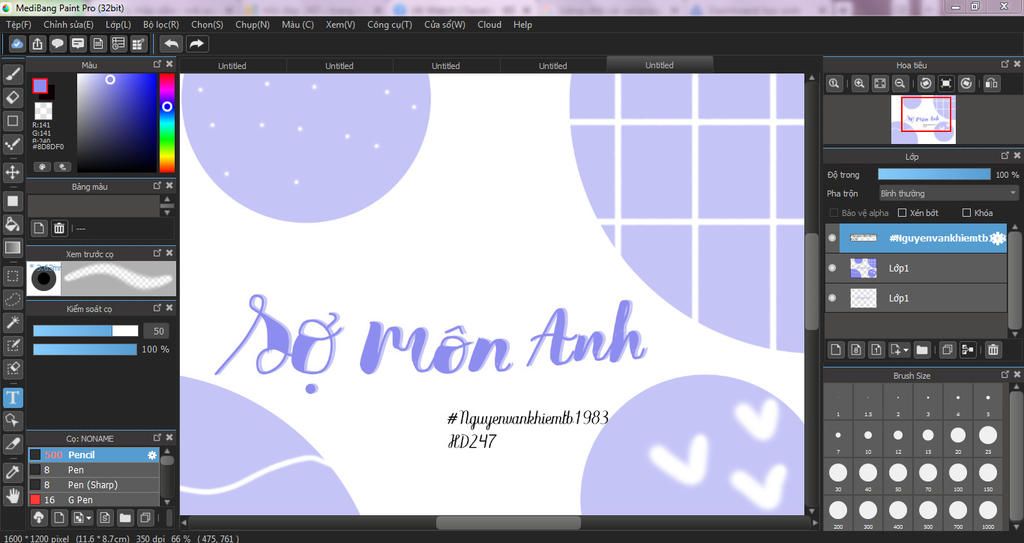Toggle the Bảo vệ alpha checkbox
Viewport: 1024px width, 543px height.
[x=833, y=213]
